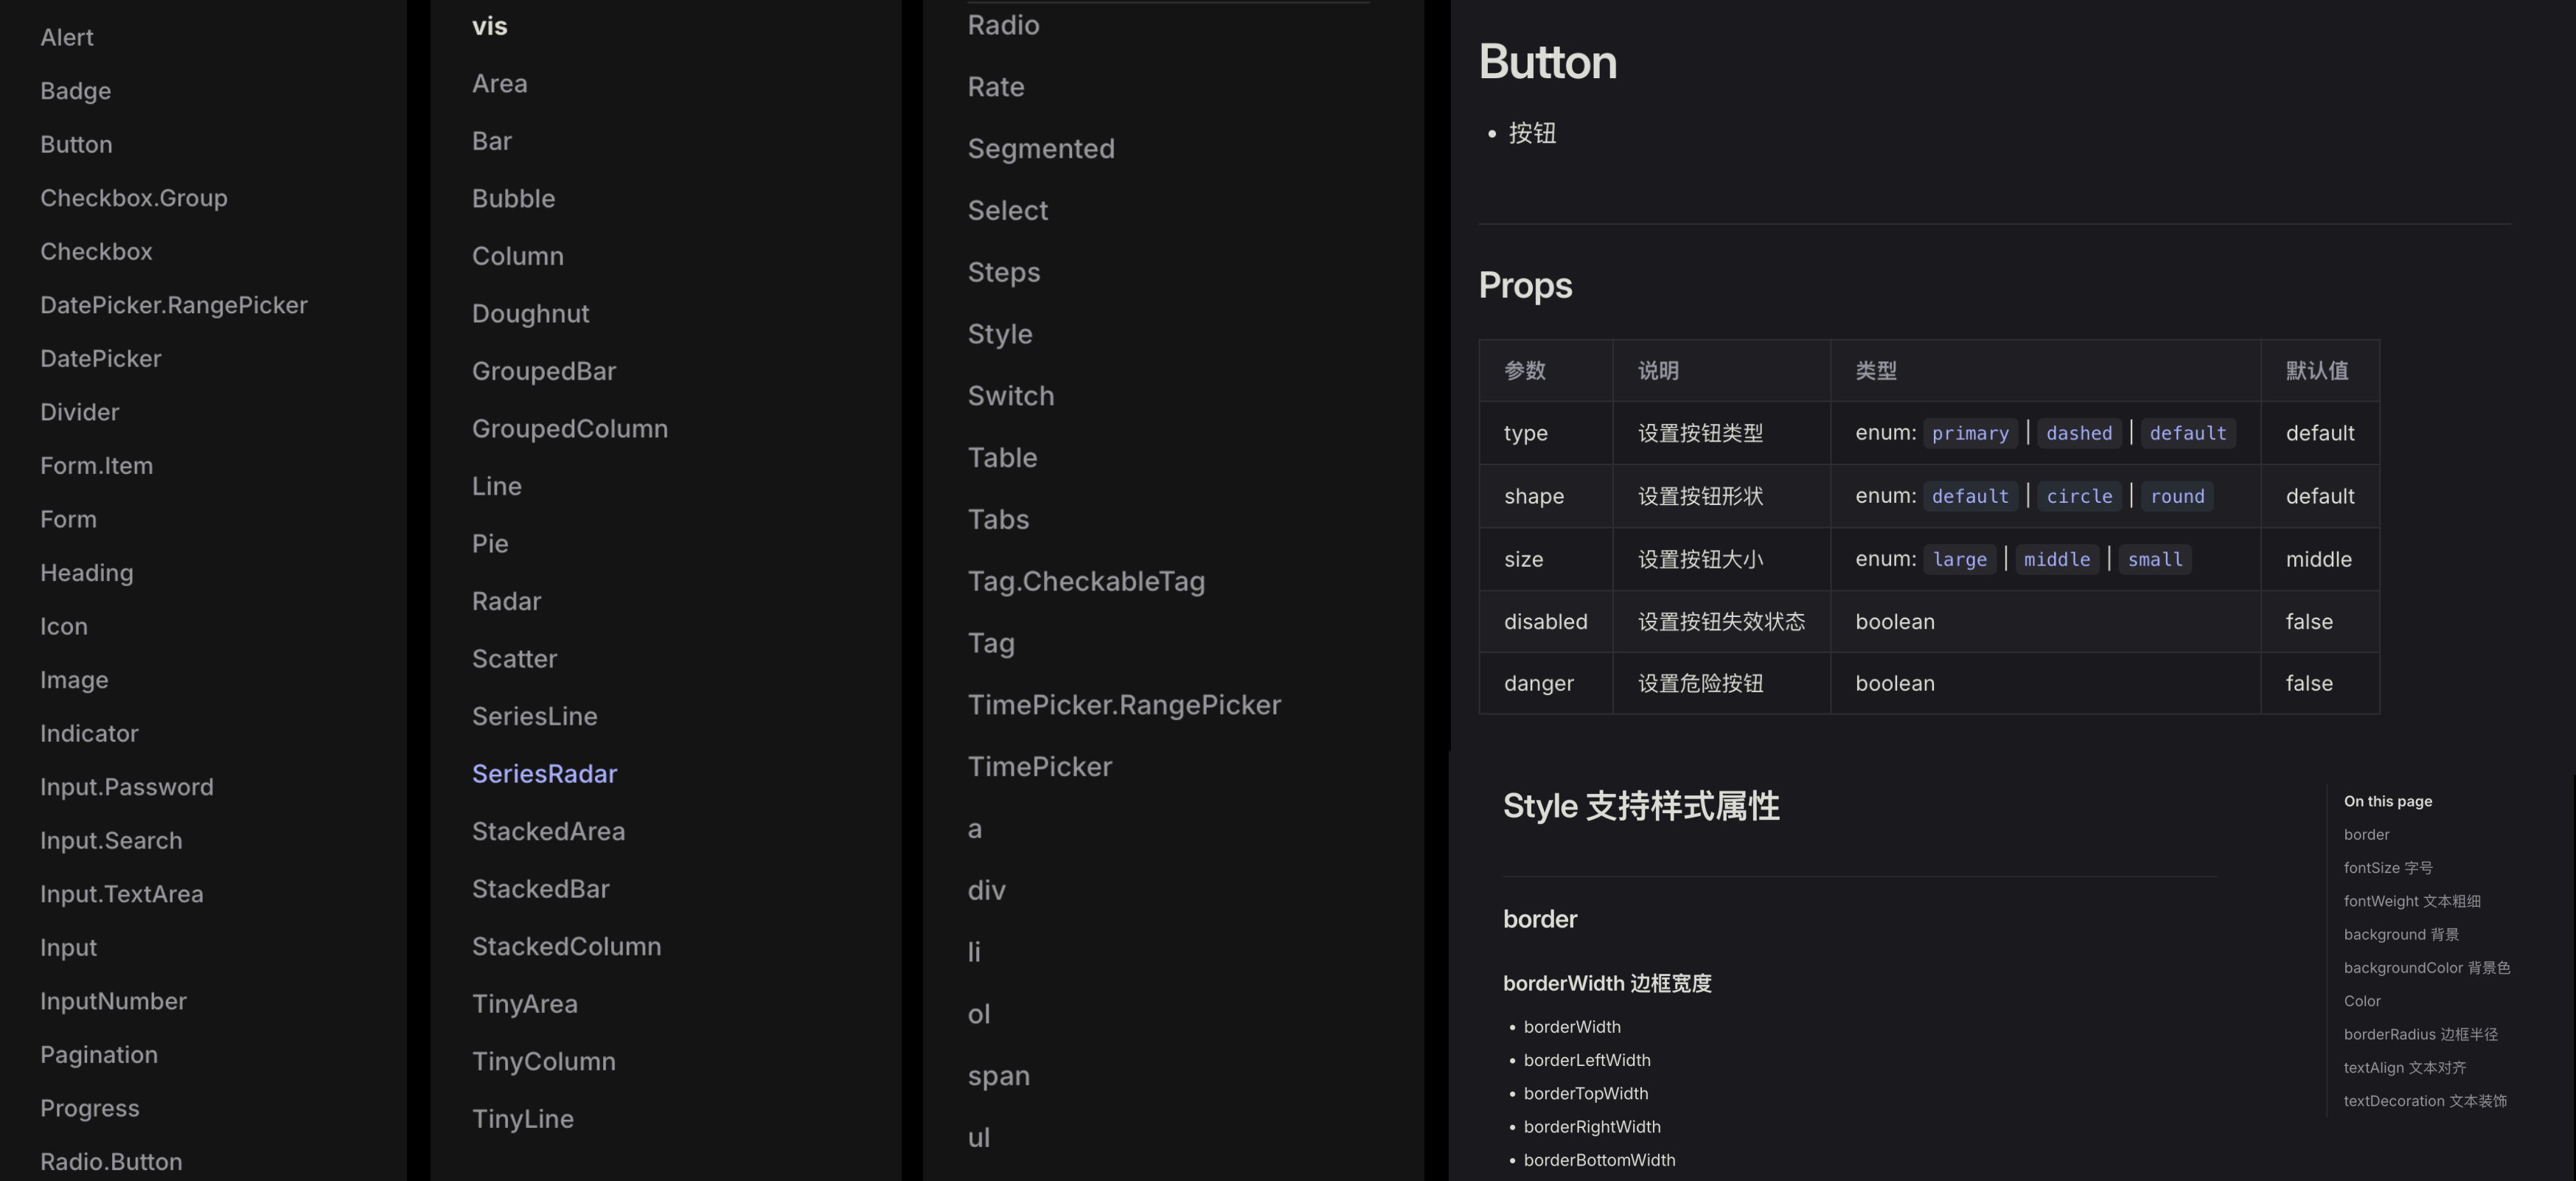
Task: Select TimePicker.RangePicker in the list
Action: coord(1123,704)
